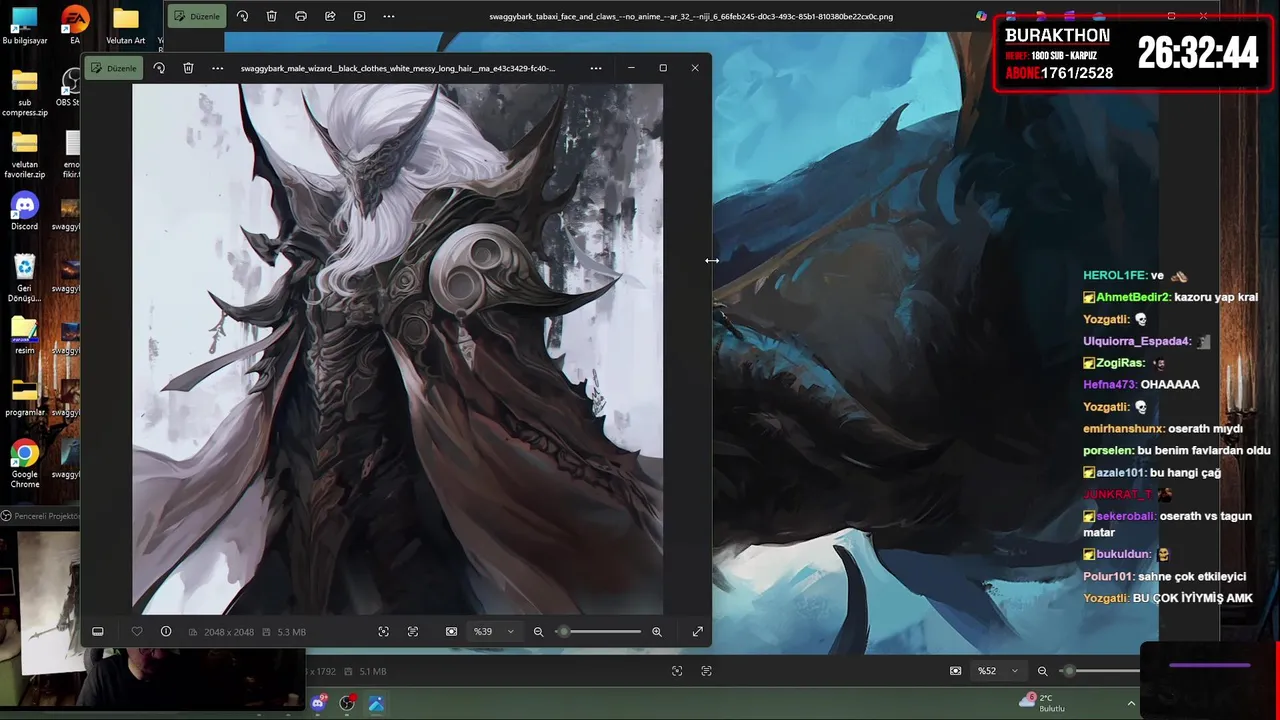Click the front window zoom slider
The height and width of the screenshot is (720, 1280).
[598, 632]
